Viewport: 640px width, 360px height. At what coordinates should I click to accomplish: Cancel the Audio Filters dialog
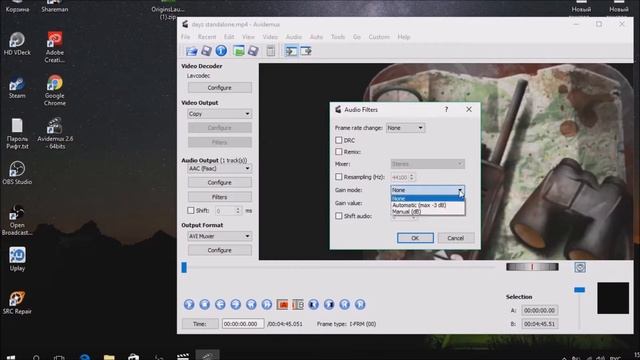[x=456, y=238]
